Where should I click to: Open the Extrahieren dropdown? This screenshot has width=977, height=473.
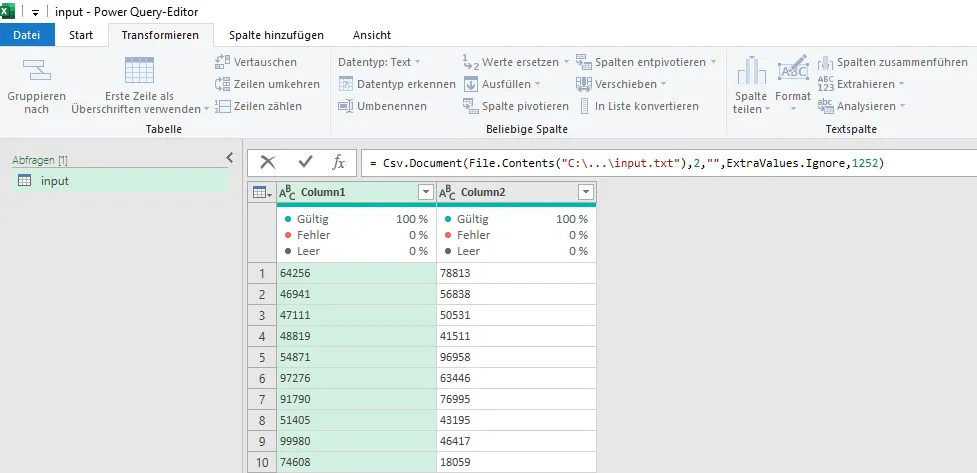pos(861,84)
